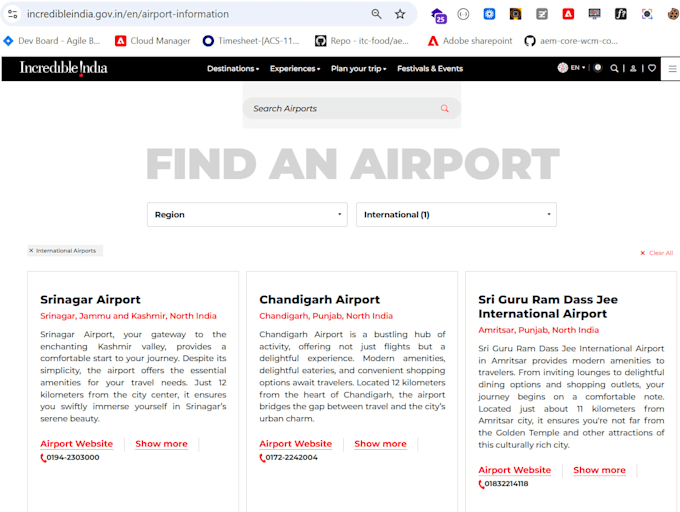Click the Chandigarh Airport card title
Screen dimensions: 680x512
tap(319, 300)
